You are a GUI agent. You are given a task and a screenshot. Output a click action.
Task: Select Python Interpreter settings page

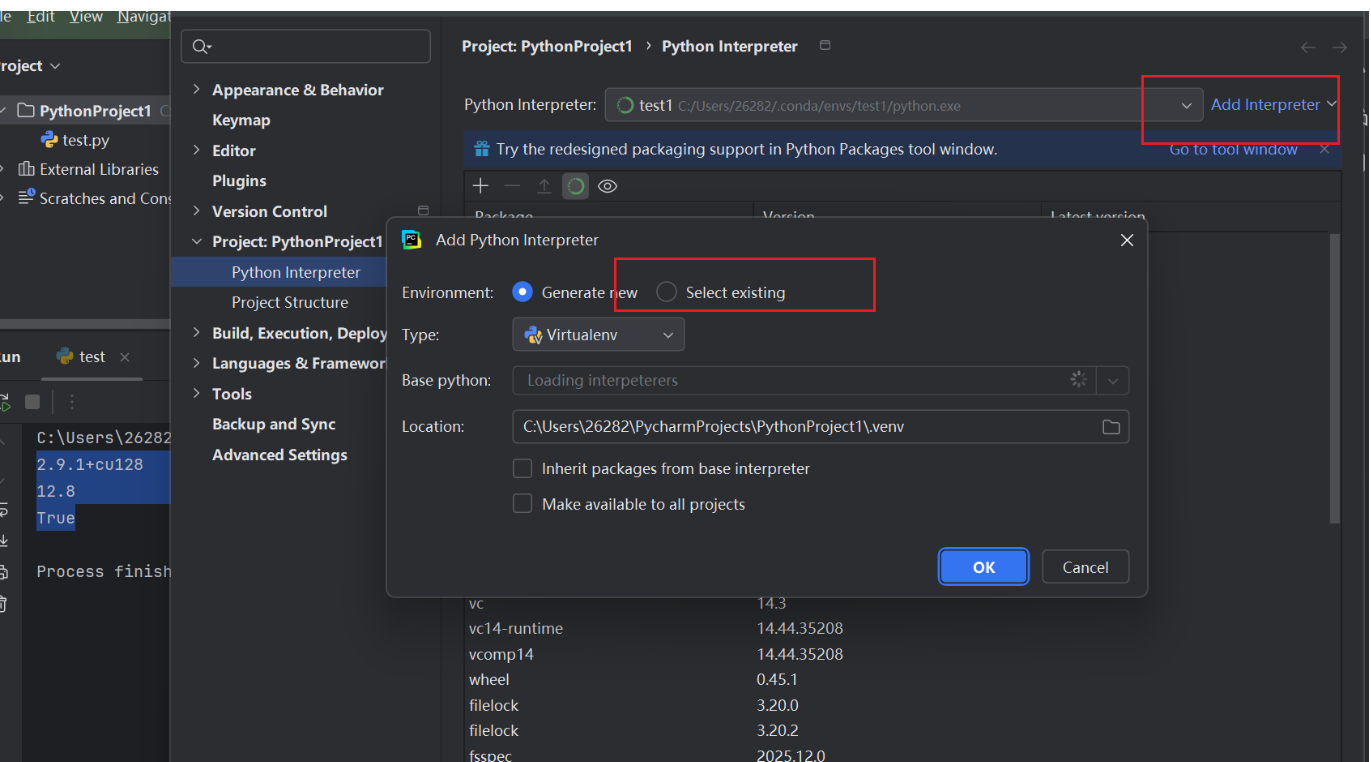[296, 272]
